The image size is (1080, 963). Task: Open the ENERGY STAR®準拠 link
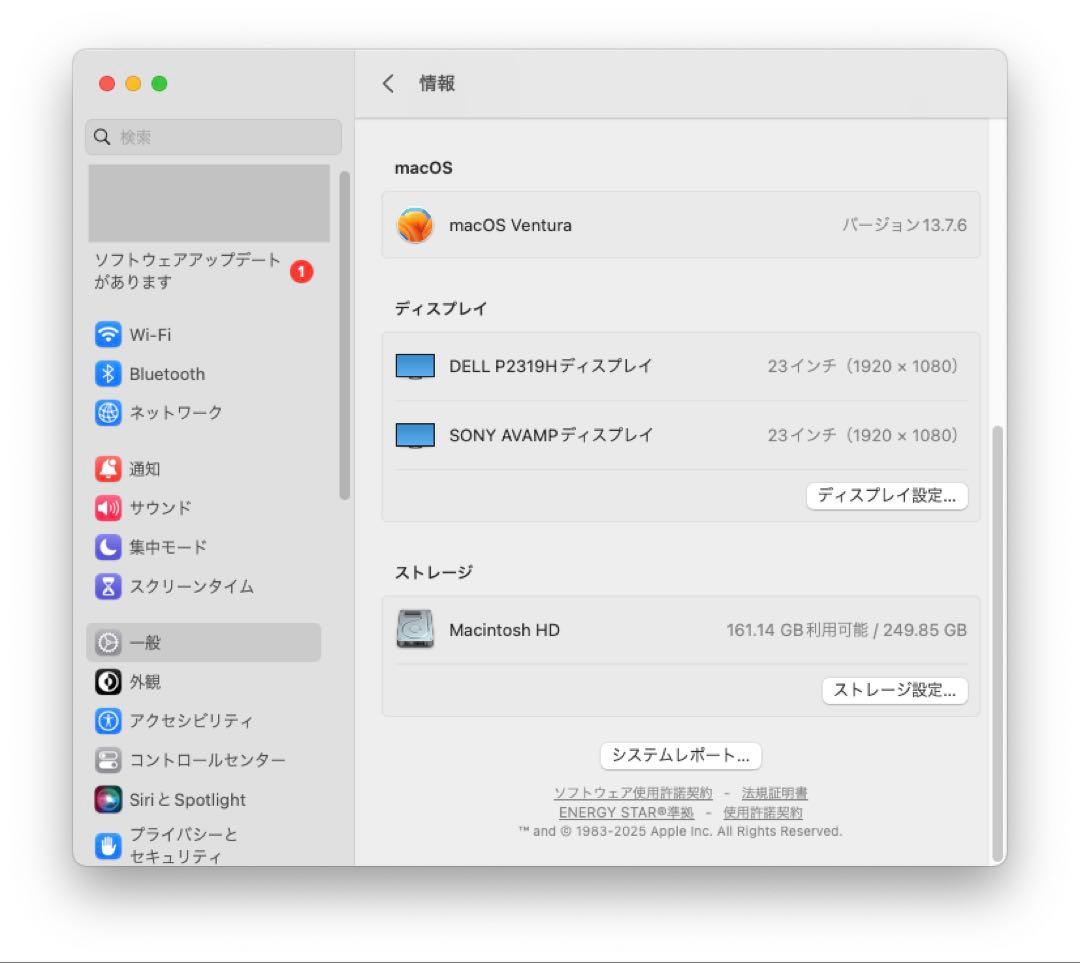(x=626, y=812)
